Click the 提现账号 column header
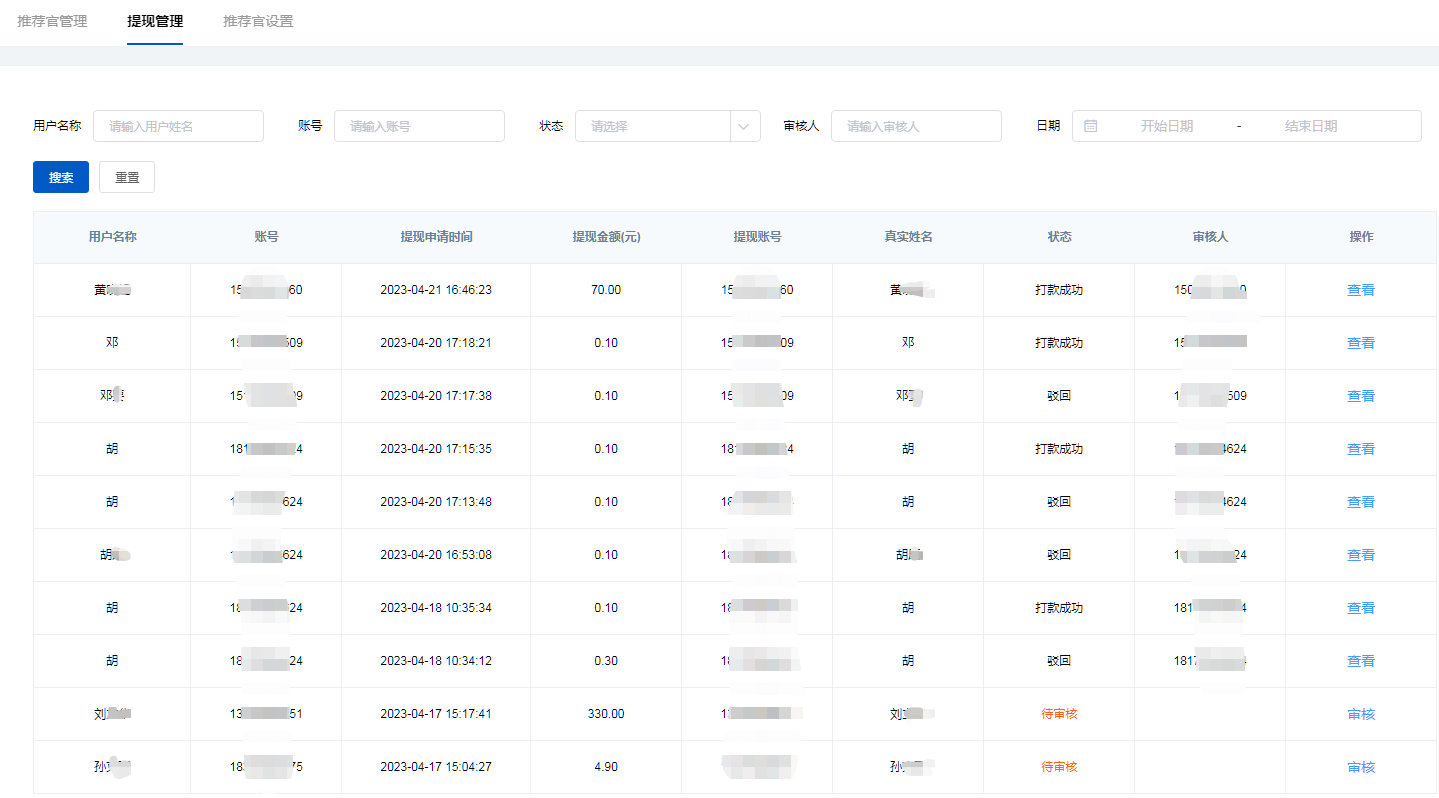 (x=757, y=237)
